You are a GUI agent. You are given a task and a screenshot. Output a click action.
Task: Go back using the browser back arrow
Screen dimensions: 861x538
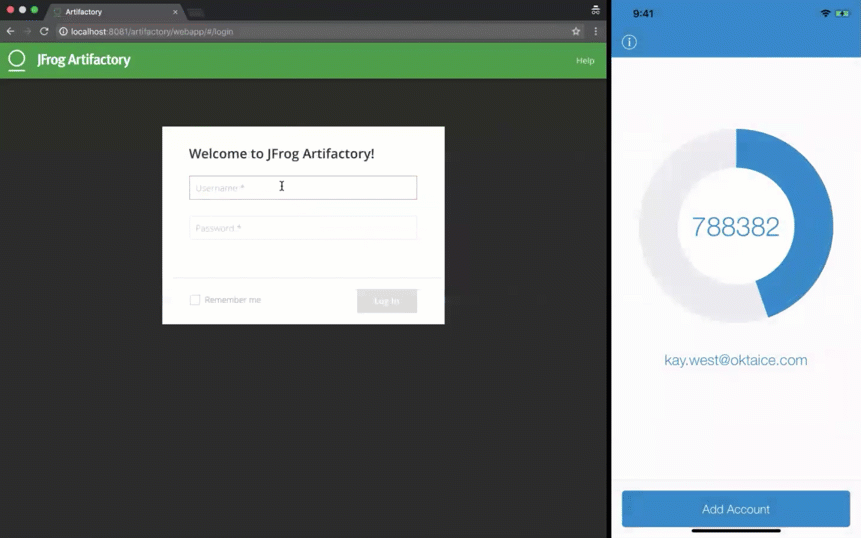pyautogui.click(x=11, y=31)
